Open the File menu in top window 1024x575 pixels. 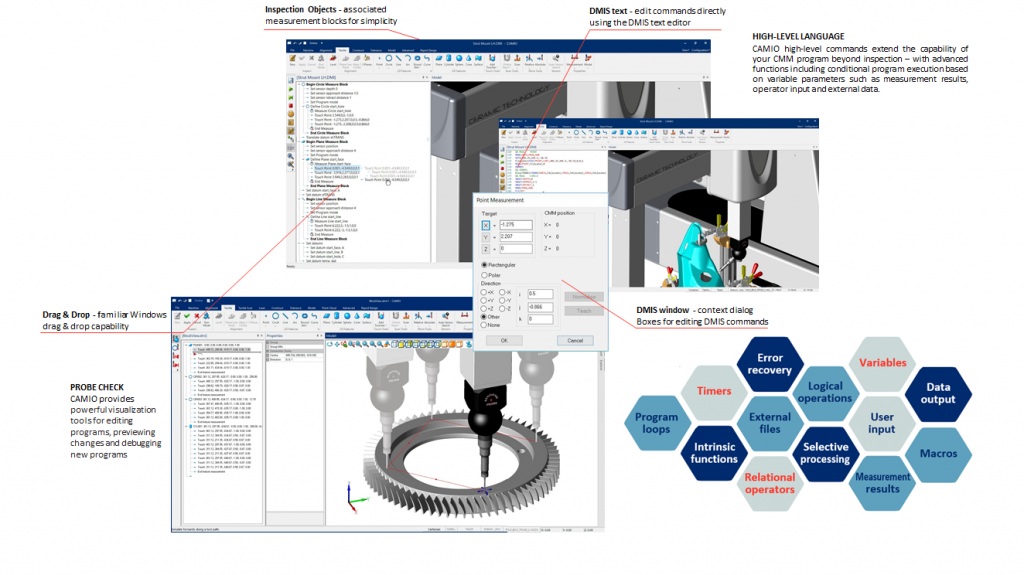pyautogui.click(x=293, y=49)
